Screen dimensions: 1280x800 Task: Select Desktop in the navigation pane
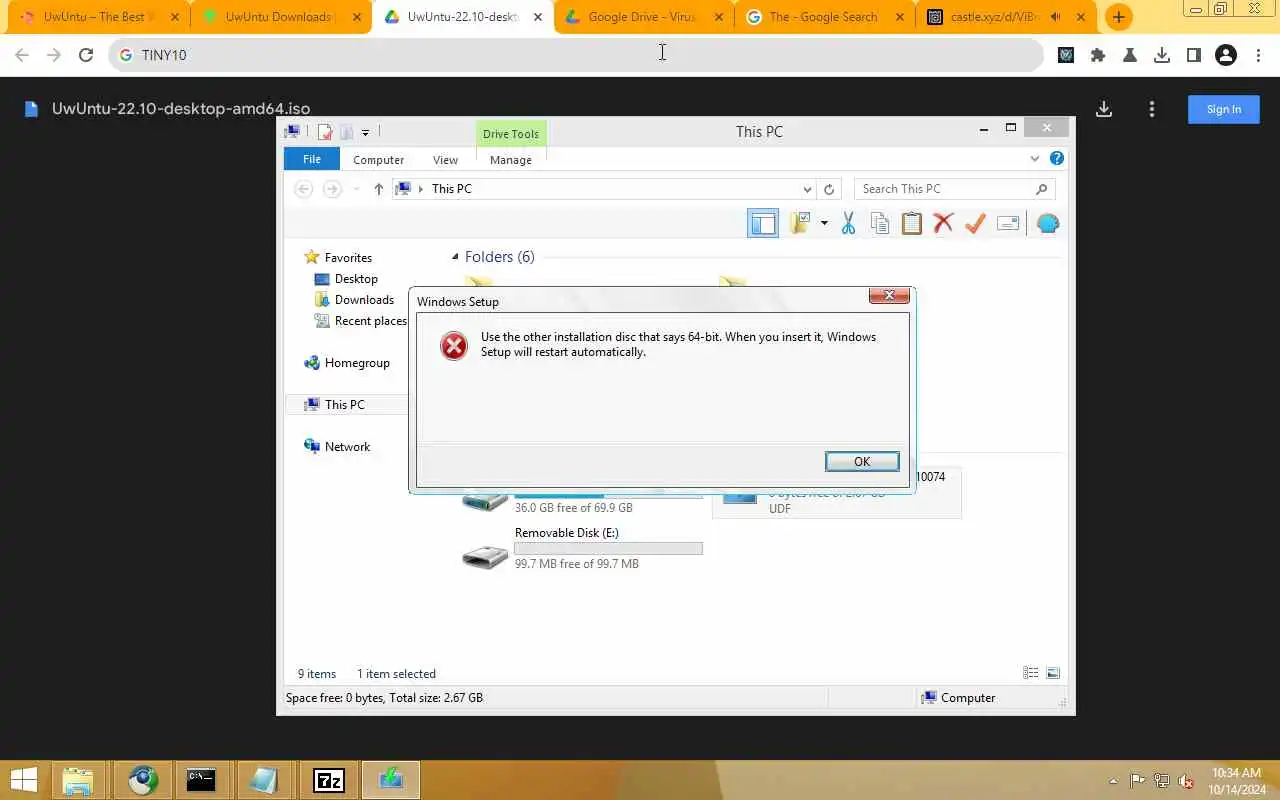point(356,279)
